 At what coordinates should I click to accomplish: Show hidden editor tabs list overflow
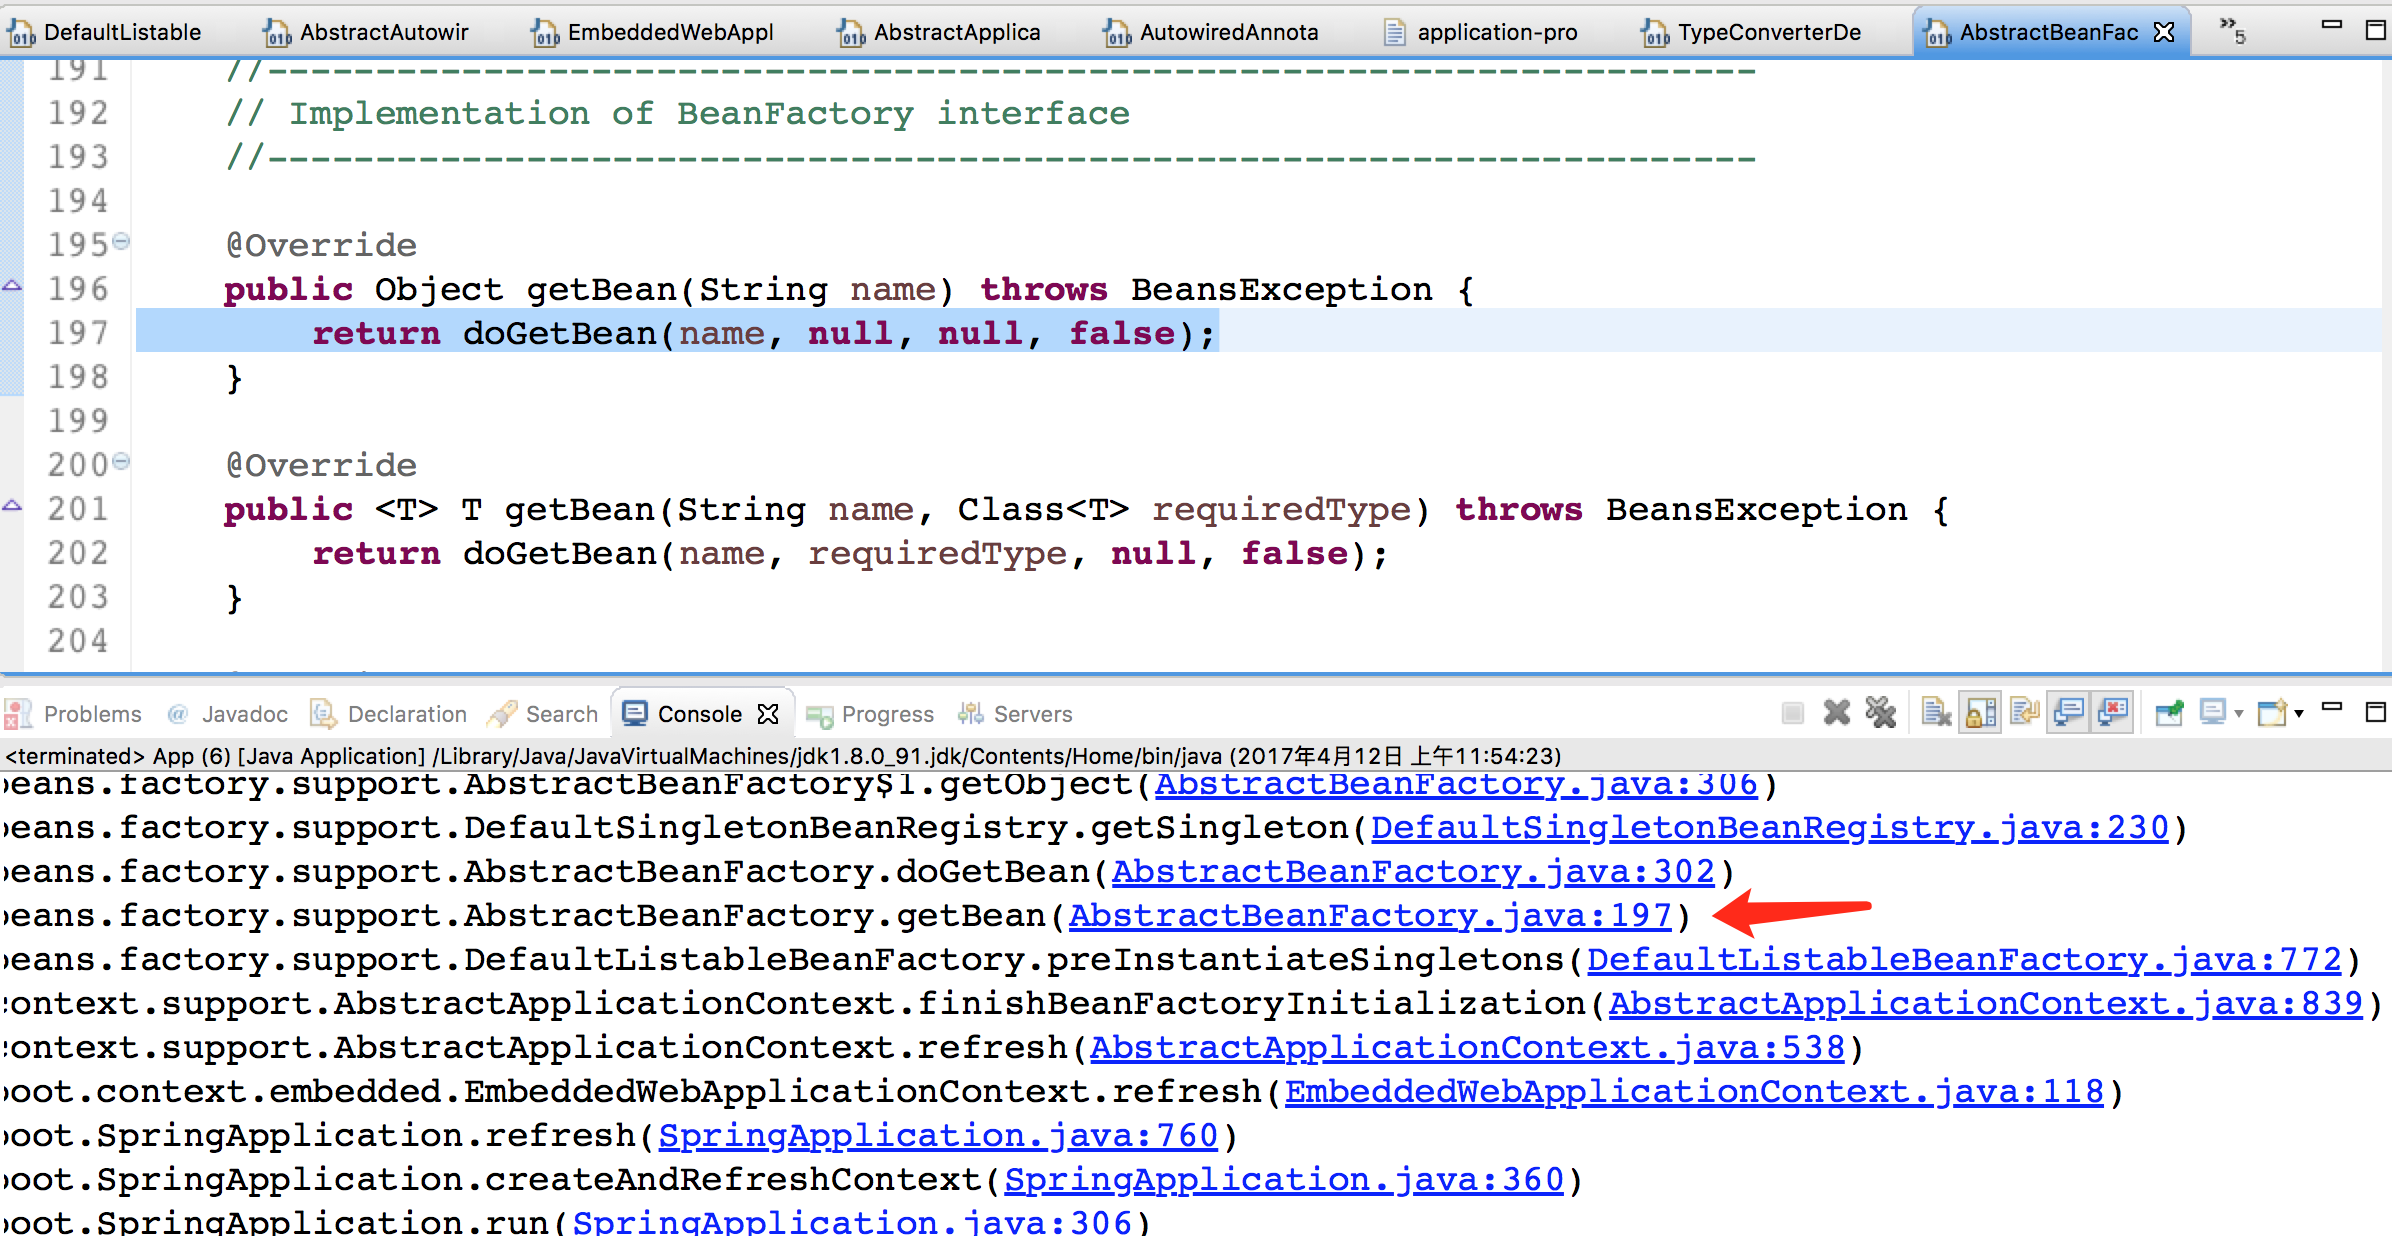tap(2232, 30)
